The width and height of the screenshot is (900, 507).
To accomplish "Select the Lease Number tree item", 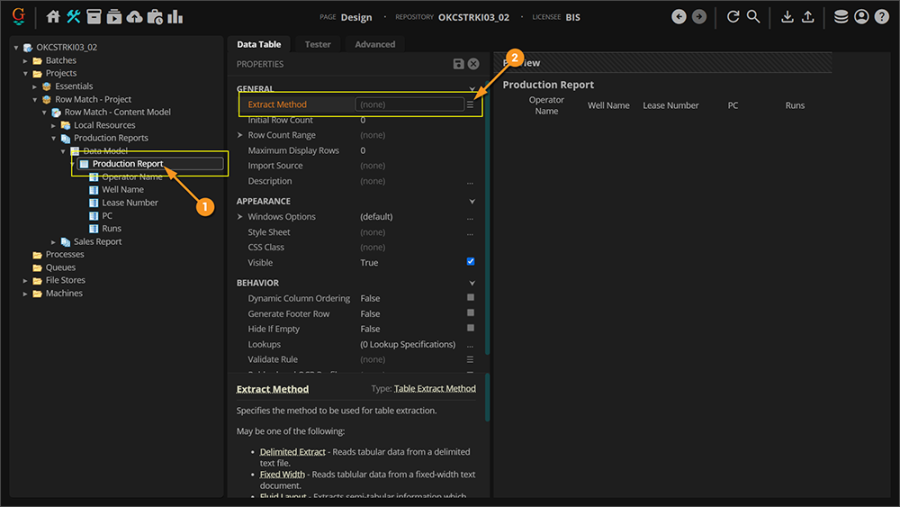I will click(x=130, y=202).
